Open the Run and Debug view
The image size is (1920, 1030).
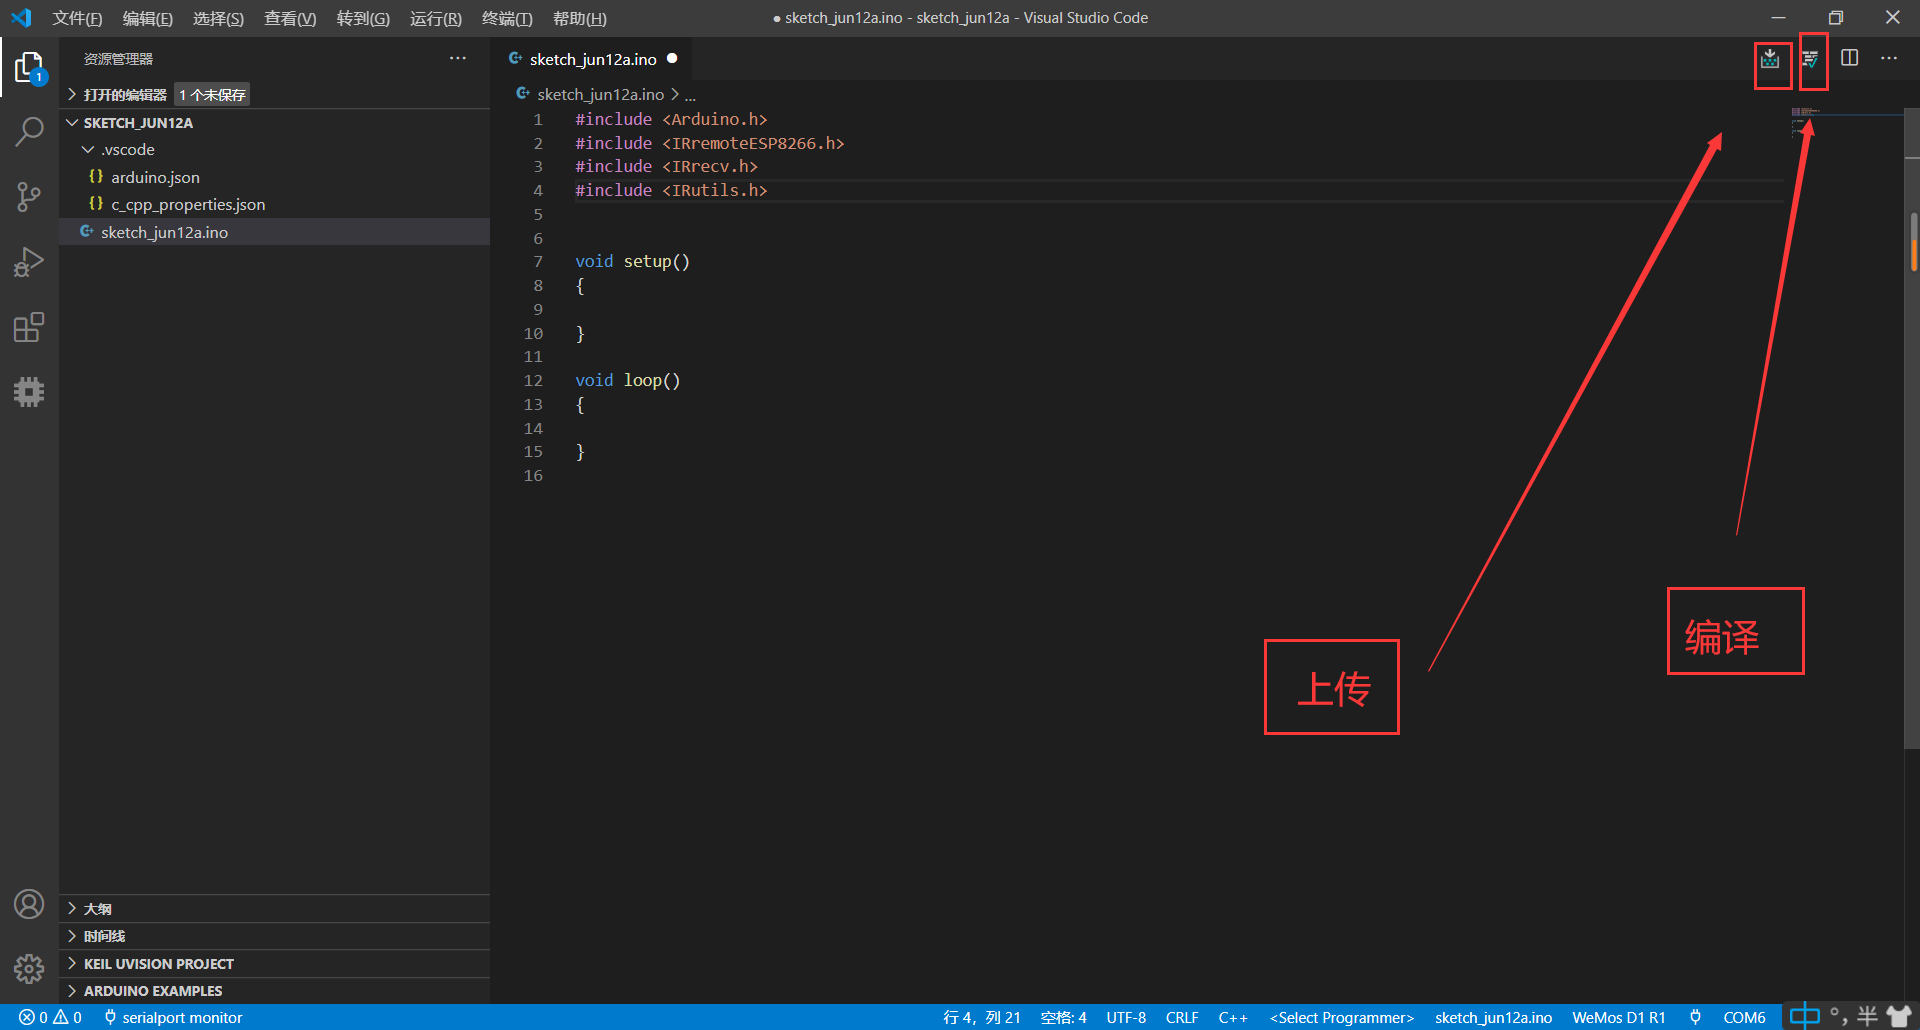29,261
